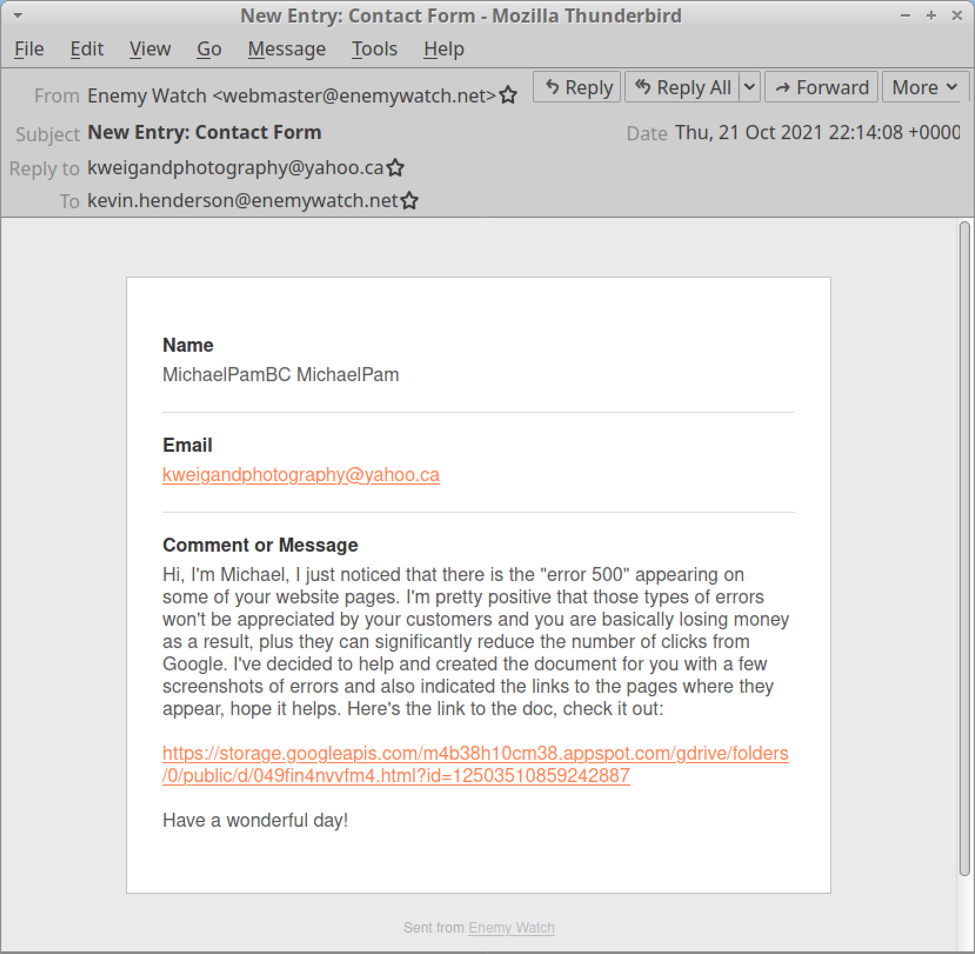
Task: Select sender address webmaster@enemywatch.net
Action: pyautogui.click(x=291, y=96)
